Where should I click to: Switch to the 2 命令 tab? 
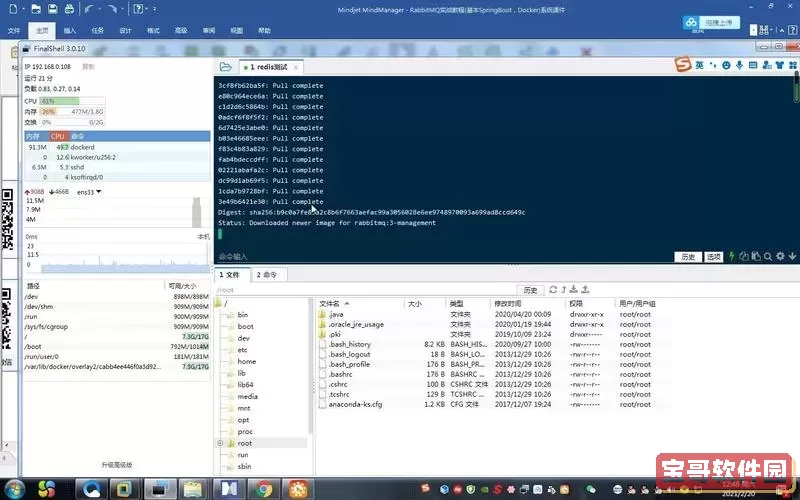pos(267,274)
